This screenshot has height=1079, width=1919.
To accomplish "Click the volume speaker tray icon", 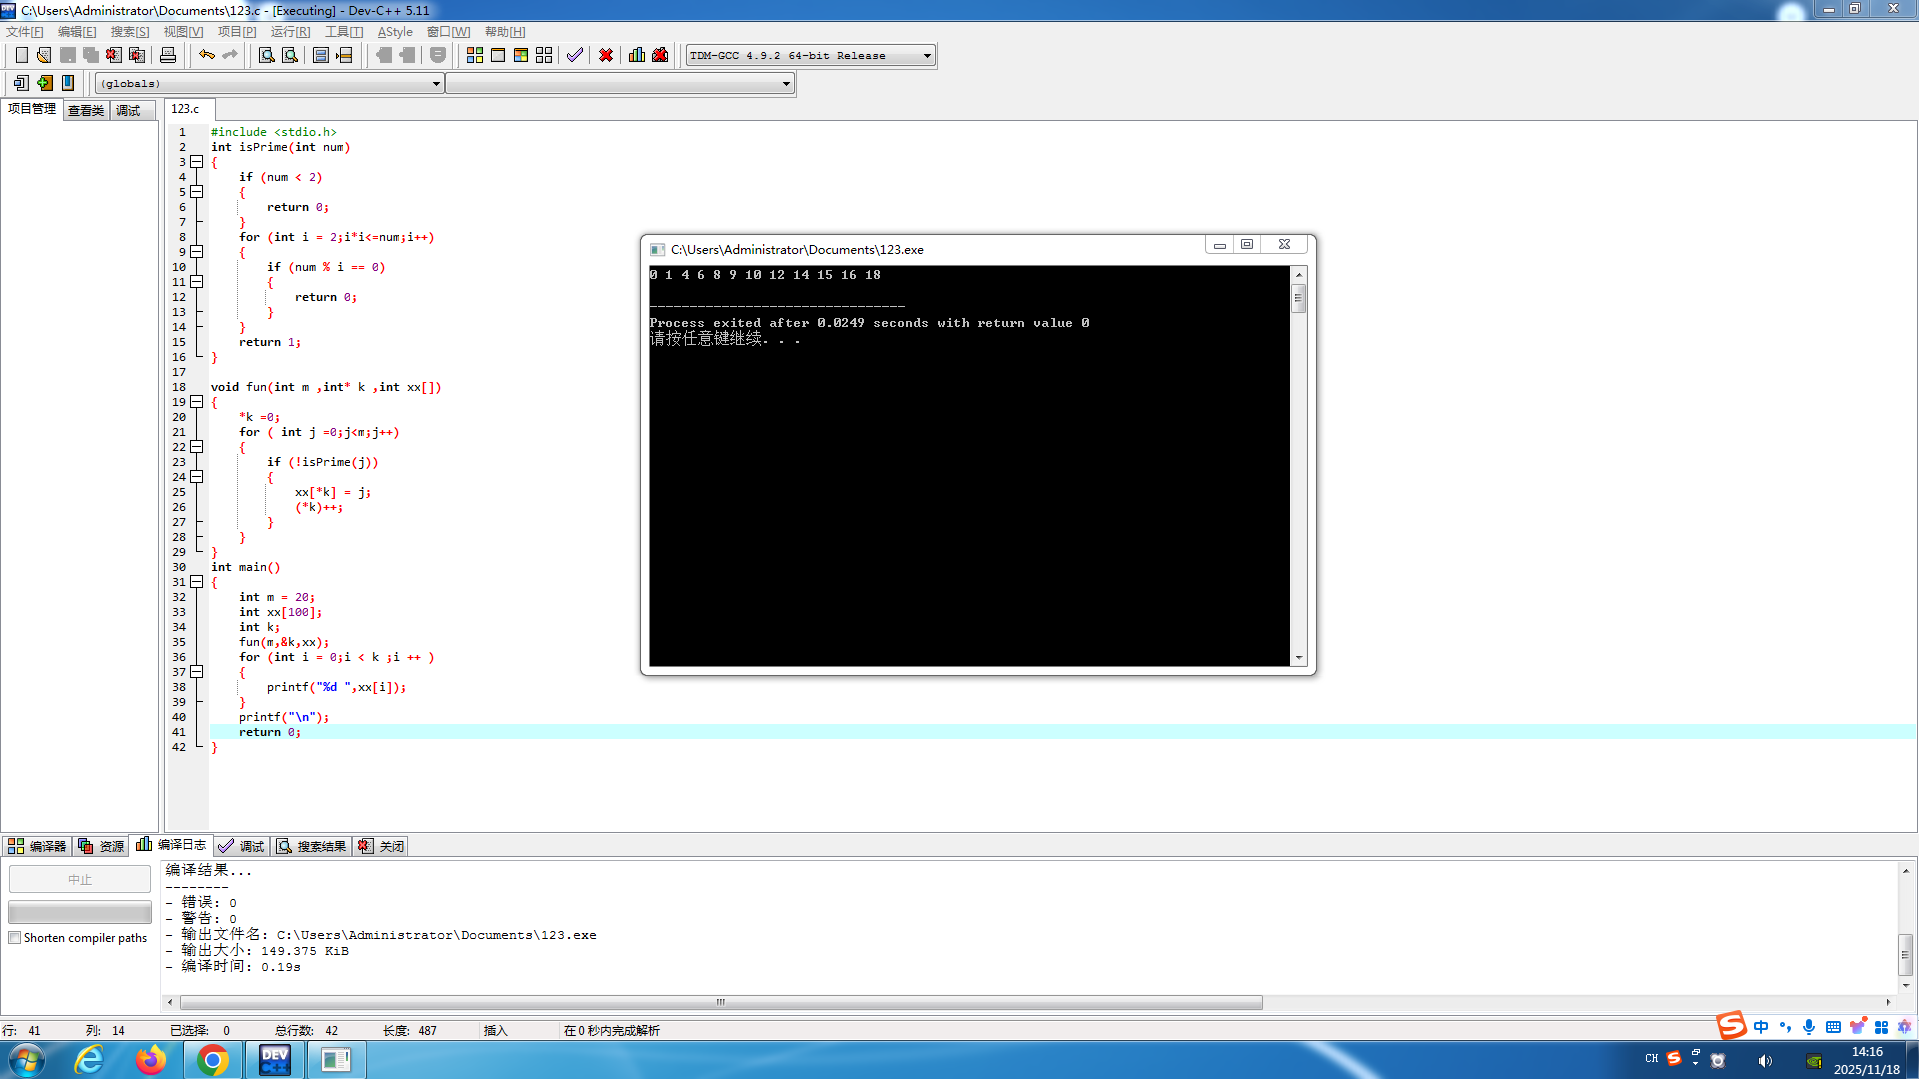I will (x=1765, y=1060).
